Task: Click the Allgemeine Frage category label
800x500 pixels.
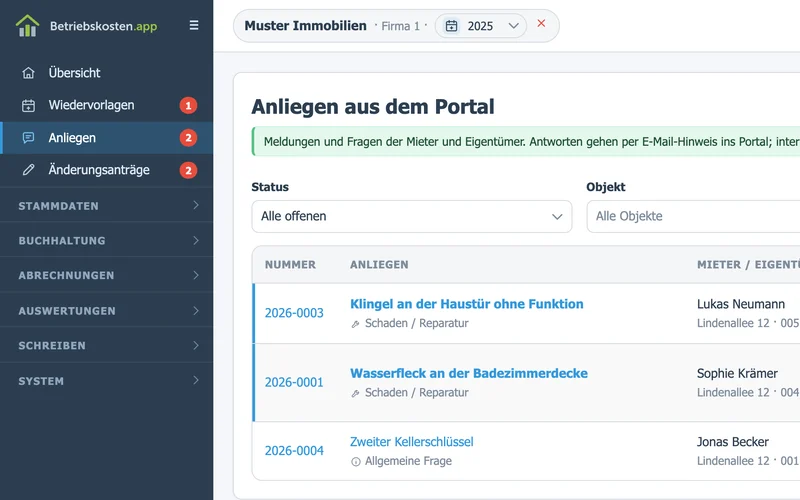Action: (x=408, y=461)
